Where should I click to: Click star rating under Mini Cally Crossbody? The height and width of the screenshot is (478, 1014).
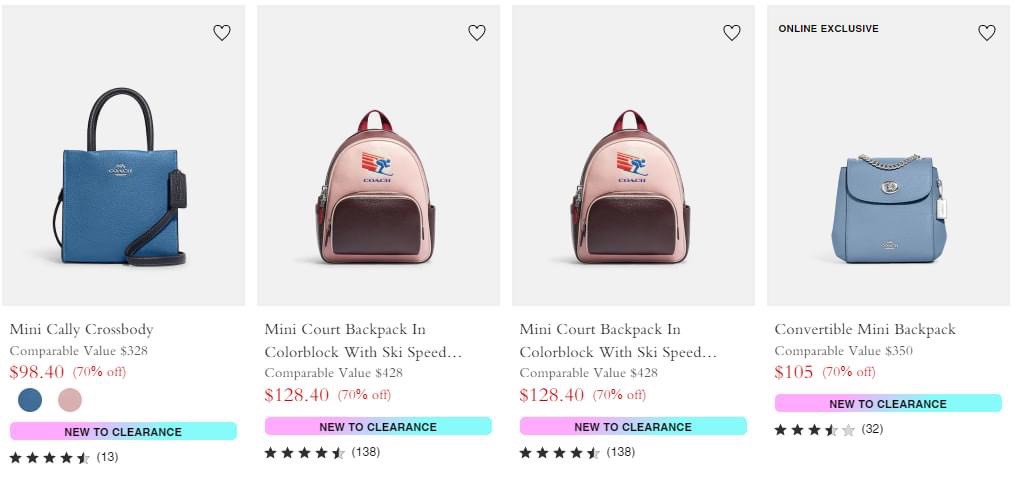49,458
